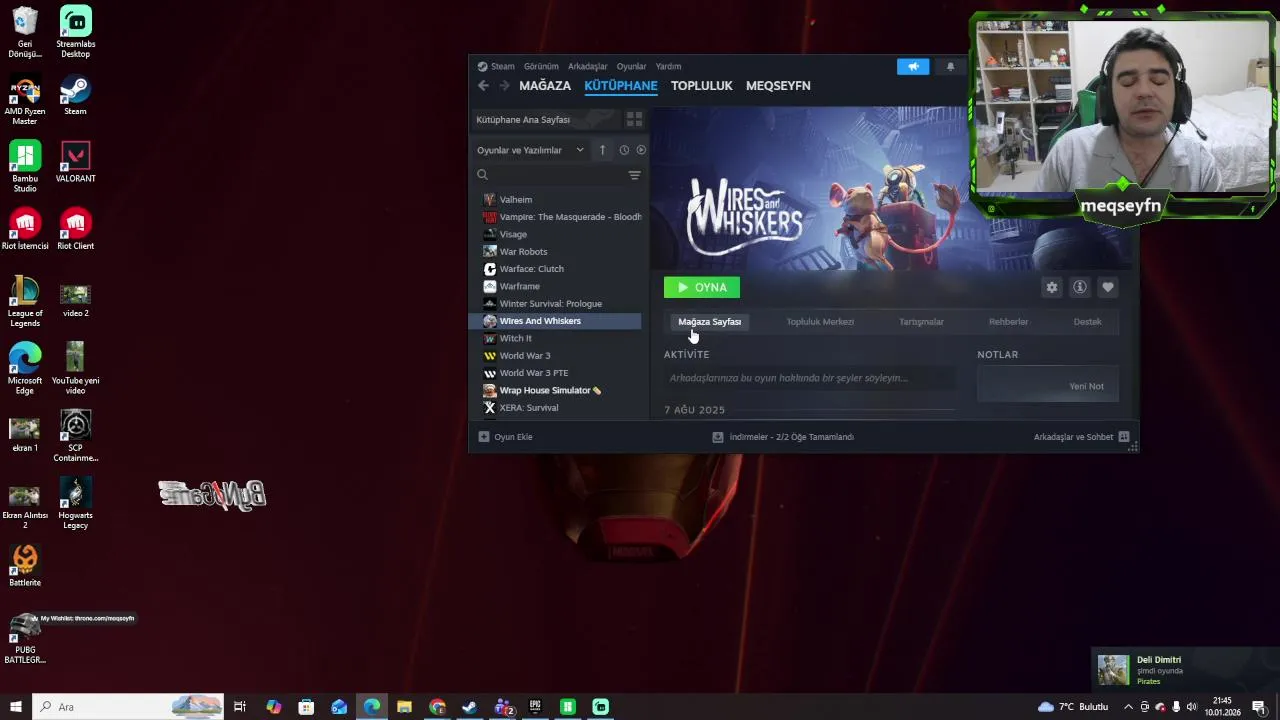The width and height of the screenshot is (1280, 720).
Task: Open the Tartışmalar link
Action: coord(921,322)
